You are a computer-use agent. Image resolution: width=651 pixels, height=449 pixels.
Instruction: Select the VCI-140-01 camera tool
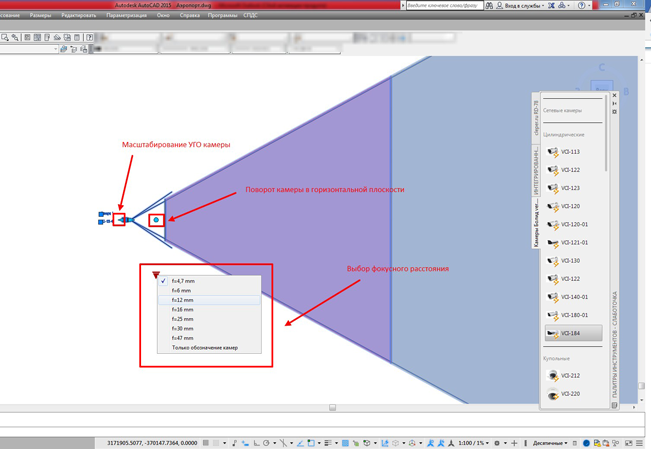point(573,297)
